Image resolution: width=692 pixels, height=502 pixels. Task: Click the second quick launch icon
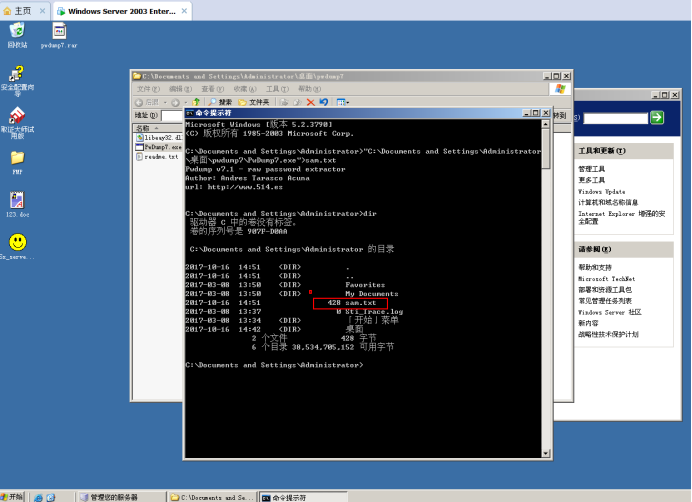[x=51, y=497]
